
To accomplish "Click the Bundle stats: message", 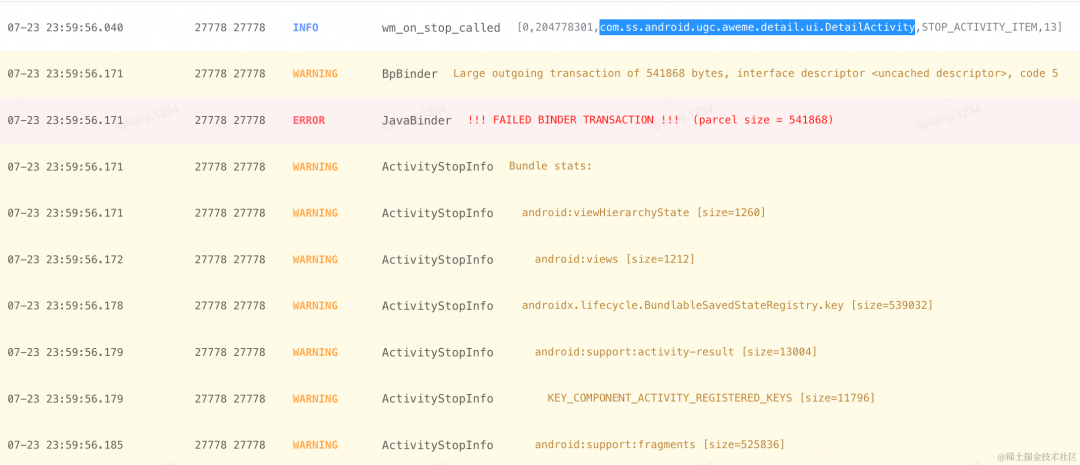I will pyautogui.click(x=550, y=166).
